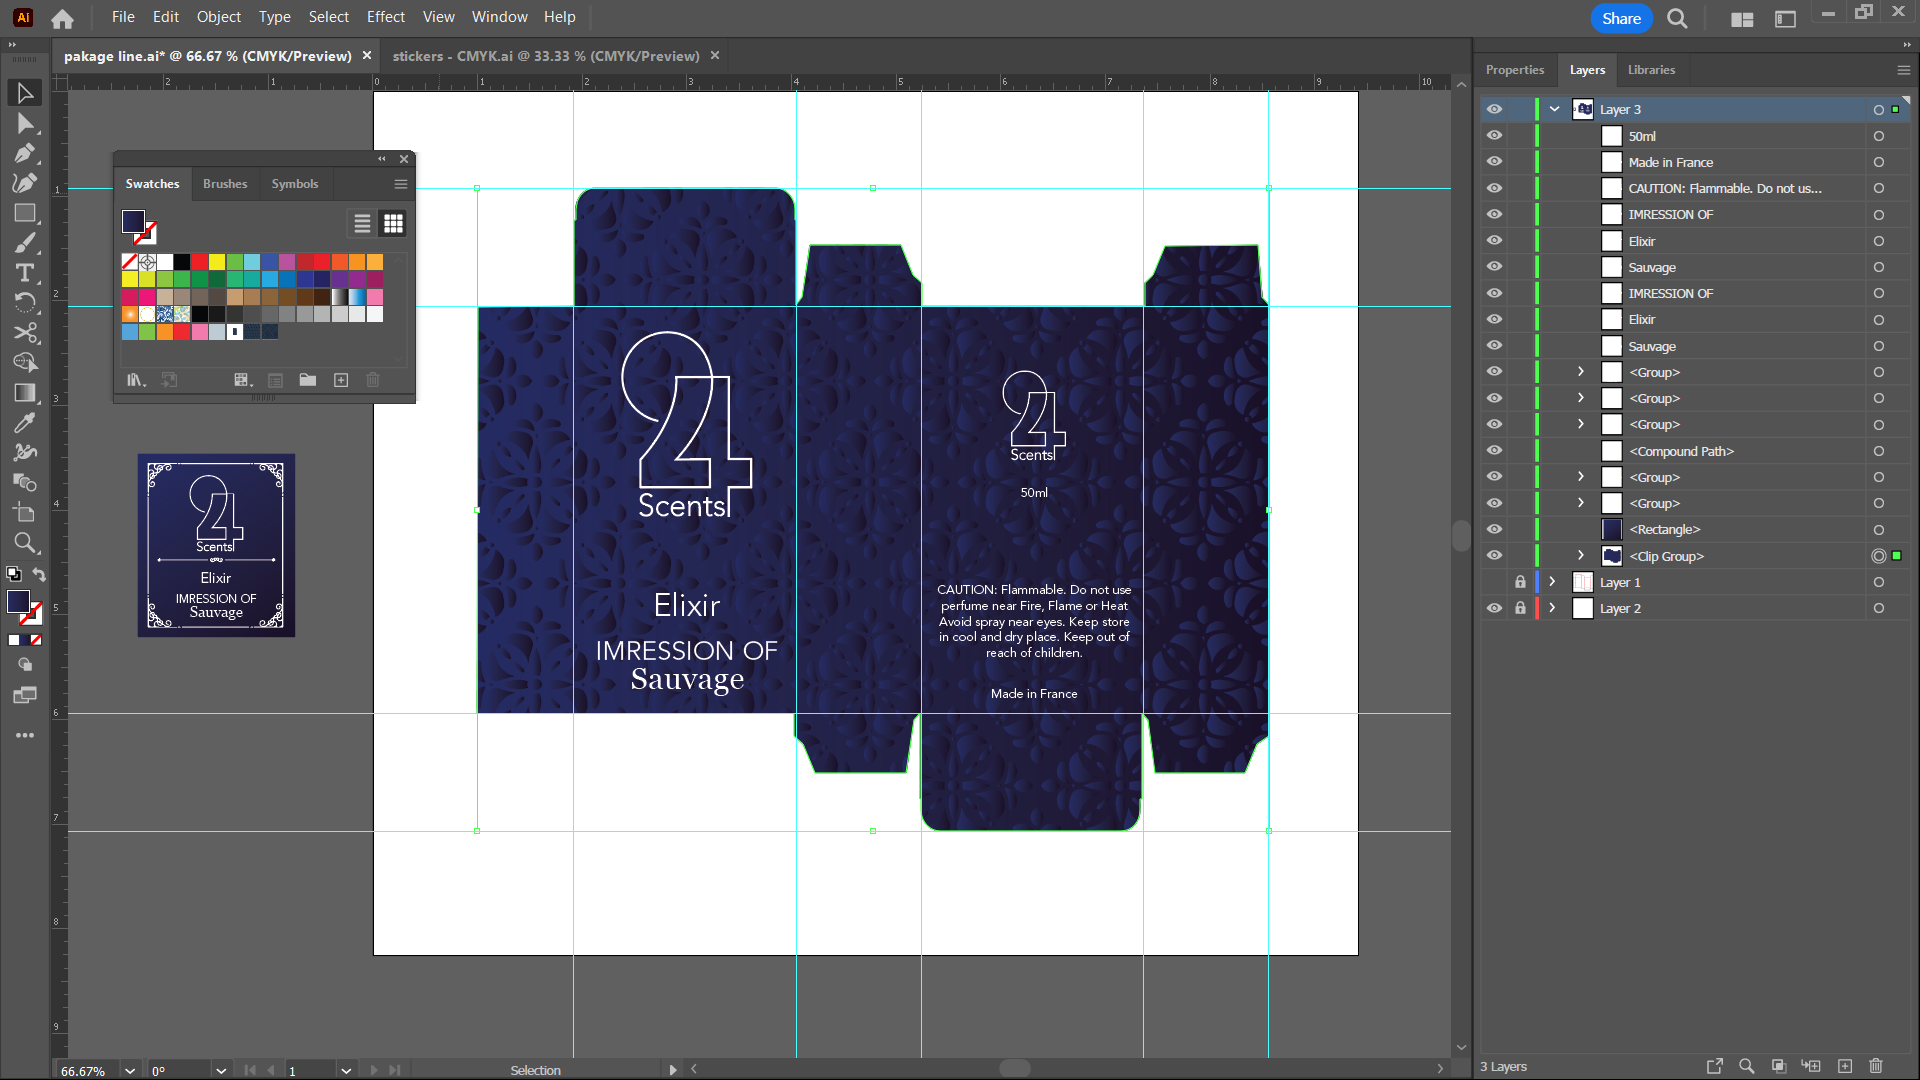
Task: Expand Layer 1
Action: point(1552,582)
